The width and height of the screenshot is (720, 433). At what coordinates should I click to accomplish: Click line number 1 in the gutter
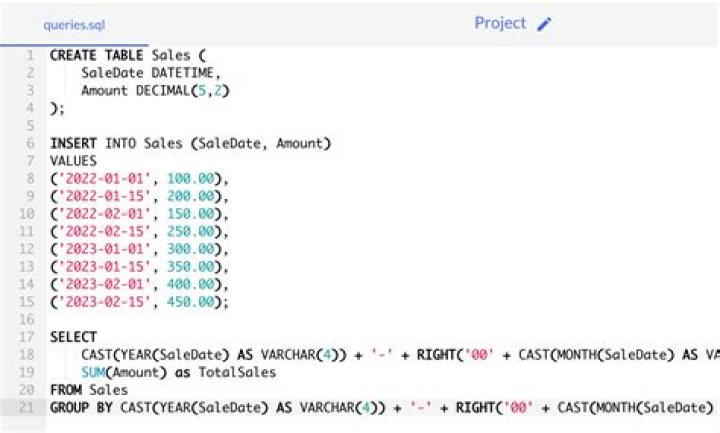click(x=30, y=56)
